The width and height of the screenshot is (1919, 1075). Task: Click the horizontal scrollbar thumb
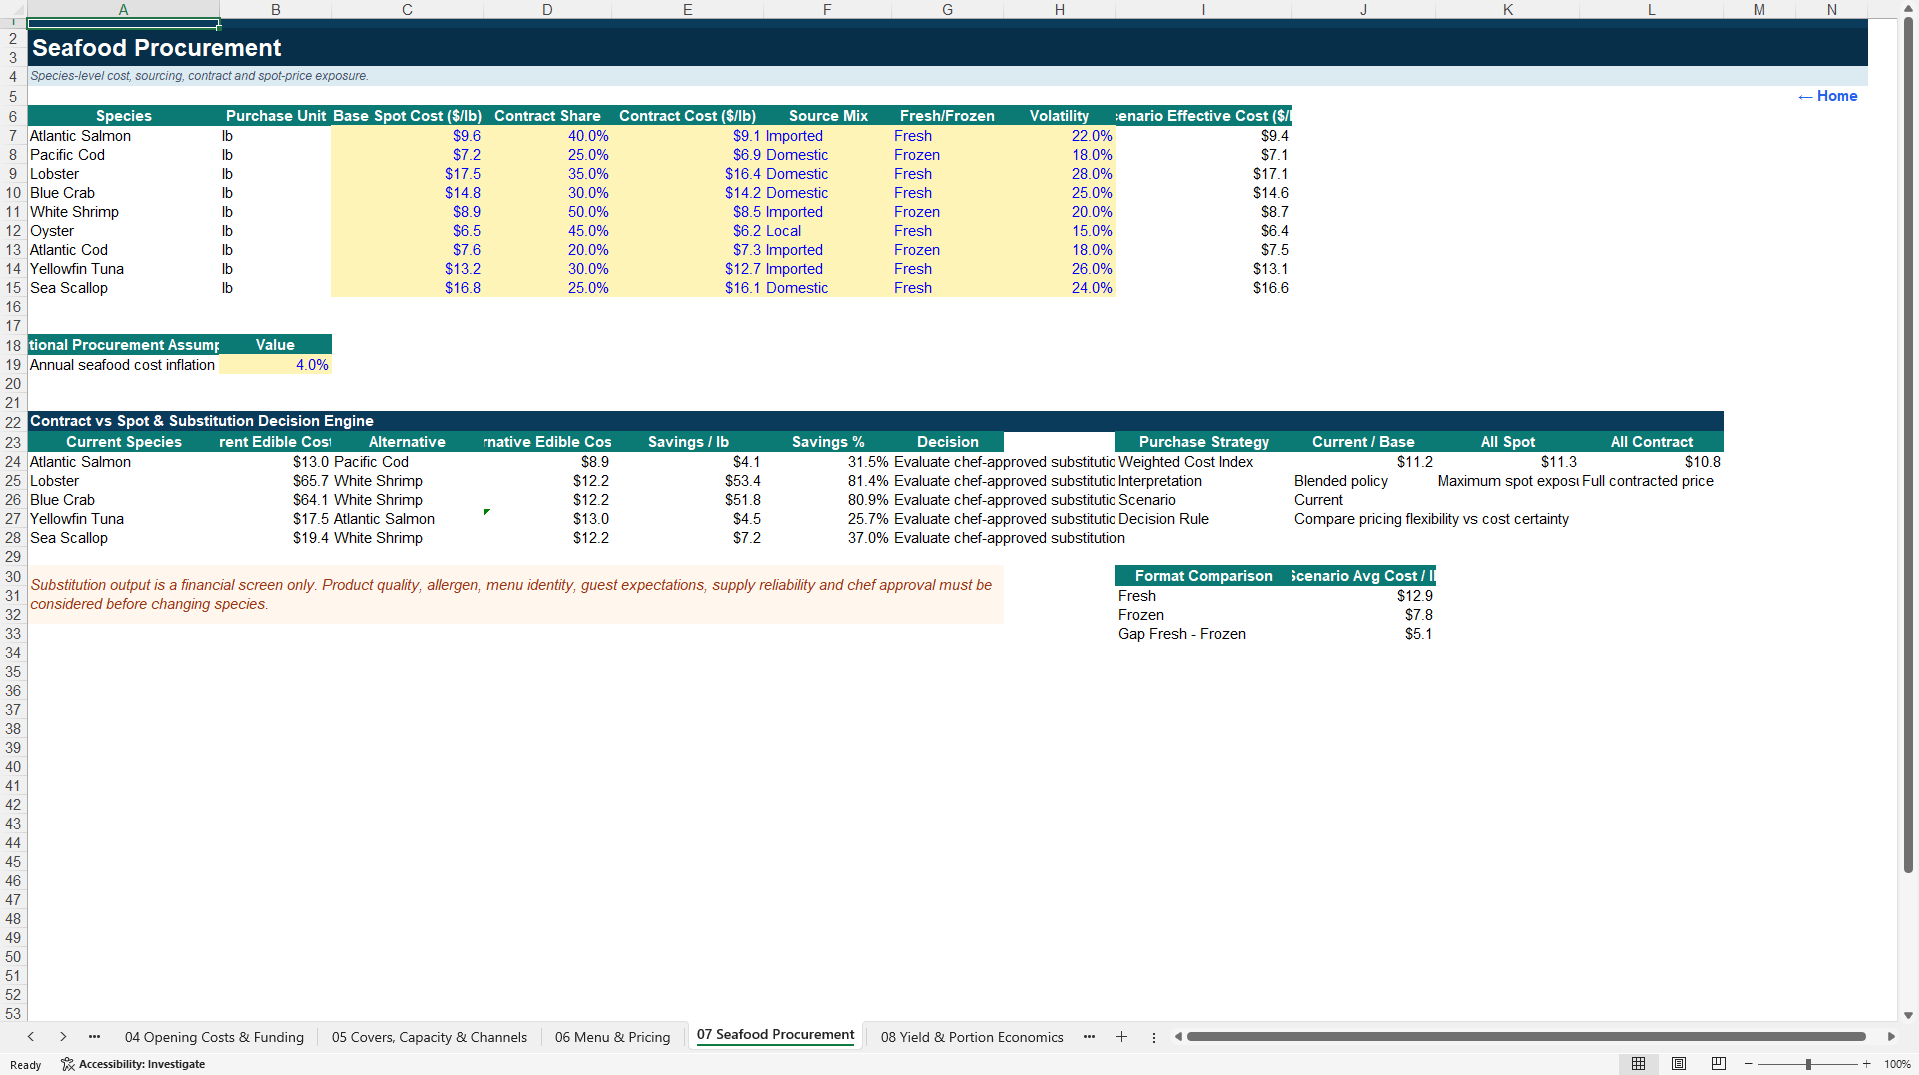tap(1526, 1037)
